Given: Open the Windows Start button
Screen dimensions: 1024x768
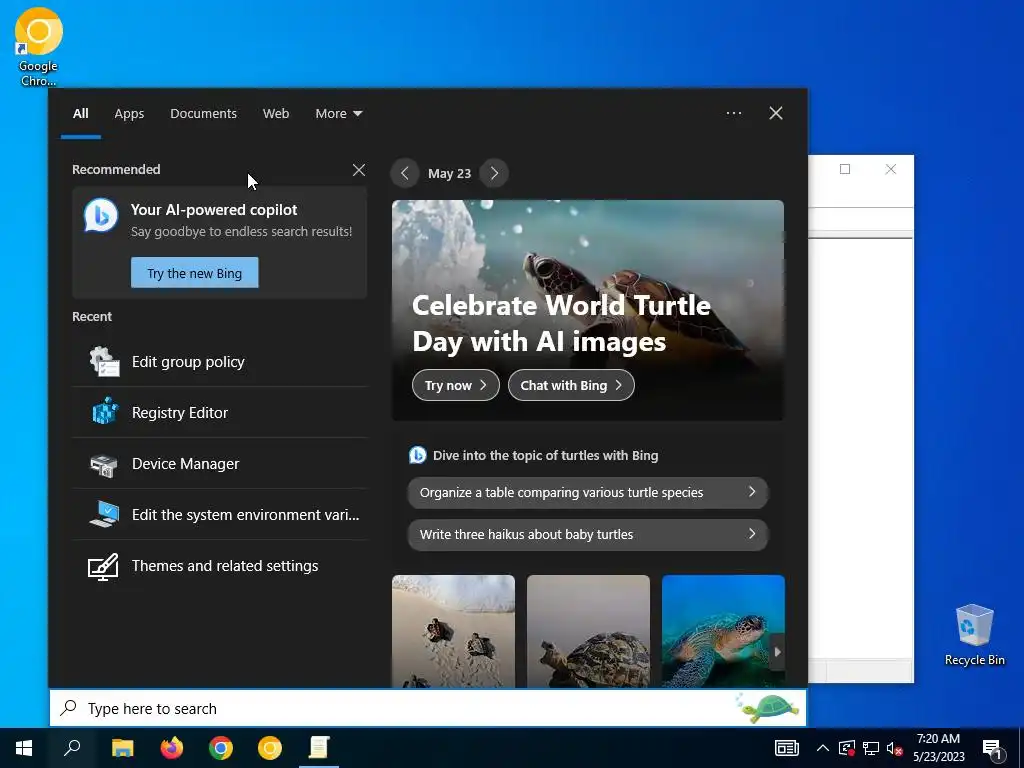Looking at the screenshot, I should [24, 748].
